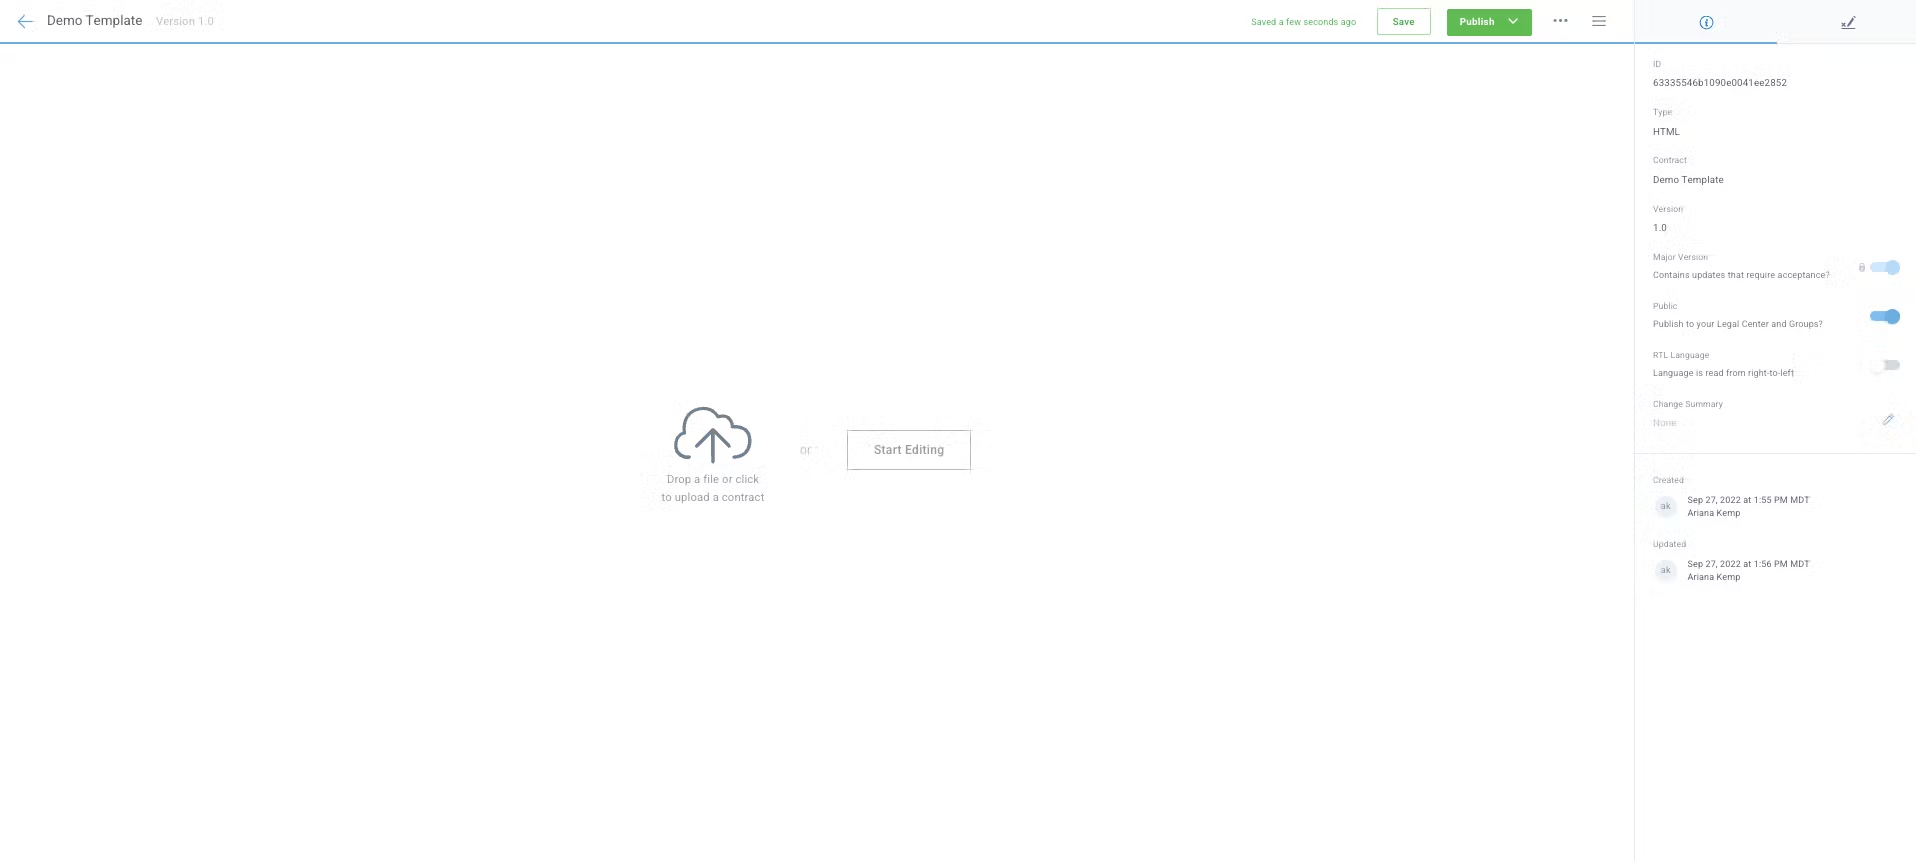Toggle the RTL Language switch

(x=1884, y=365)
